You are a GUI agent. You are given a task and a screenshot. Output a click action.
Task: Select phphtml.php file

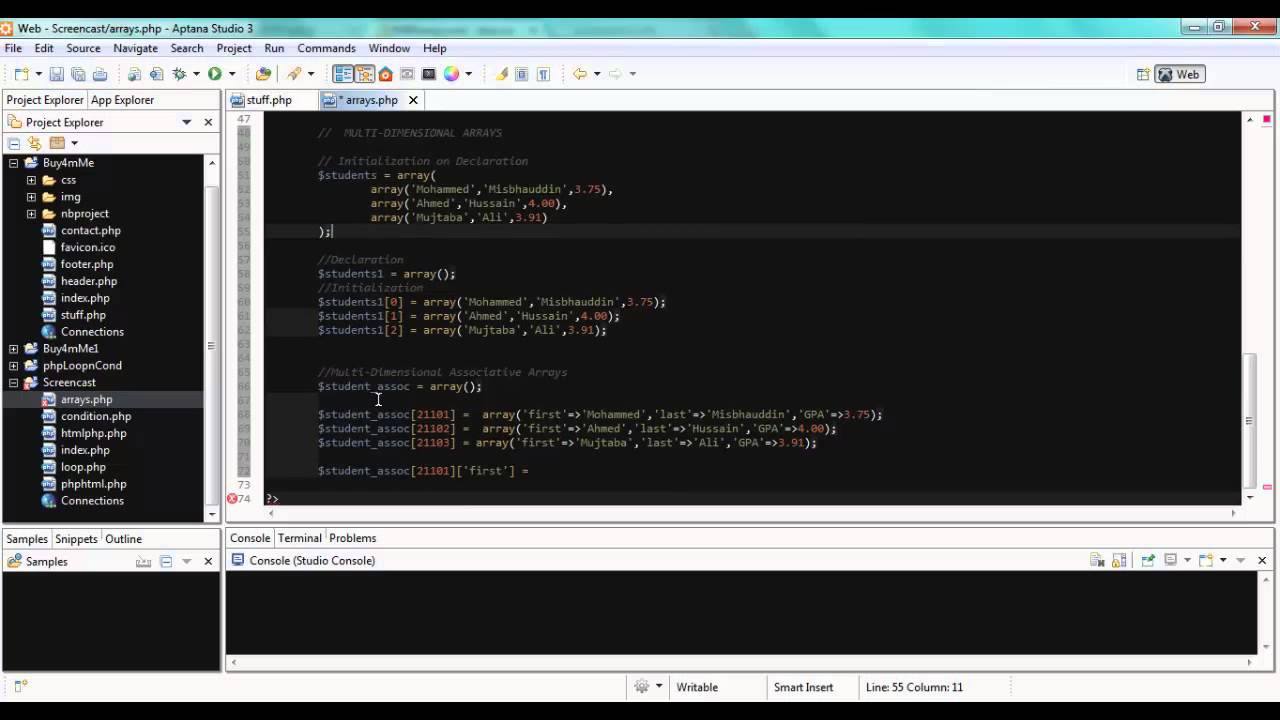click(x=93, y=484)
